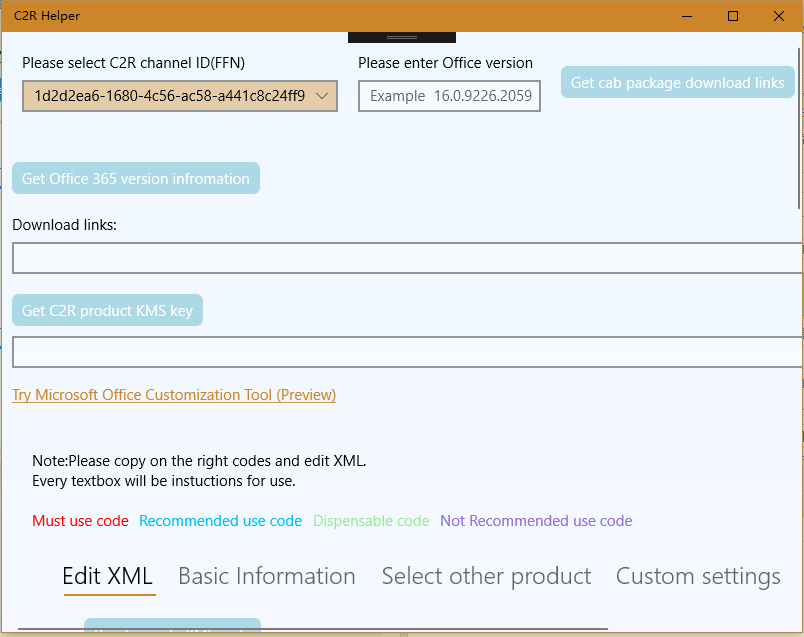Select the blue Recommended use code label
804x637 pixels.
click(220, 521)
